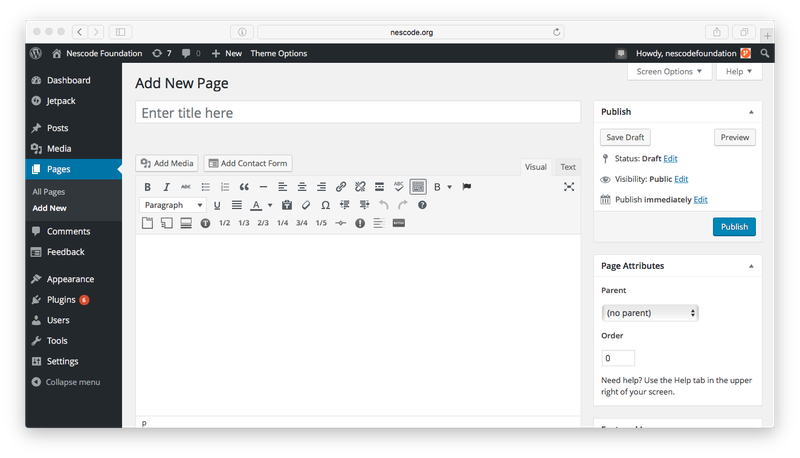Open keyboard shortcuts help
Screen dimensions: 800x458
(422, 205)
